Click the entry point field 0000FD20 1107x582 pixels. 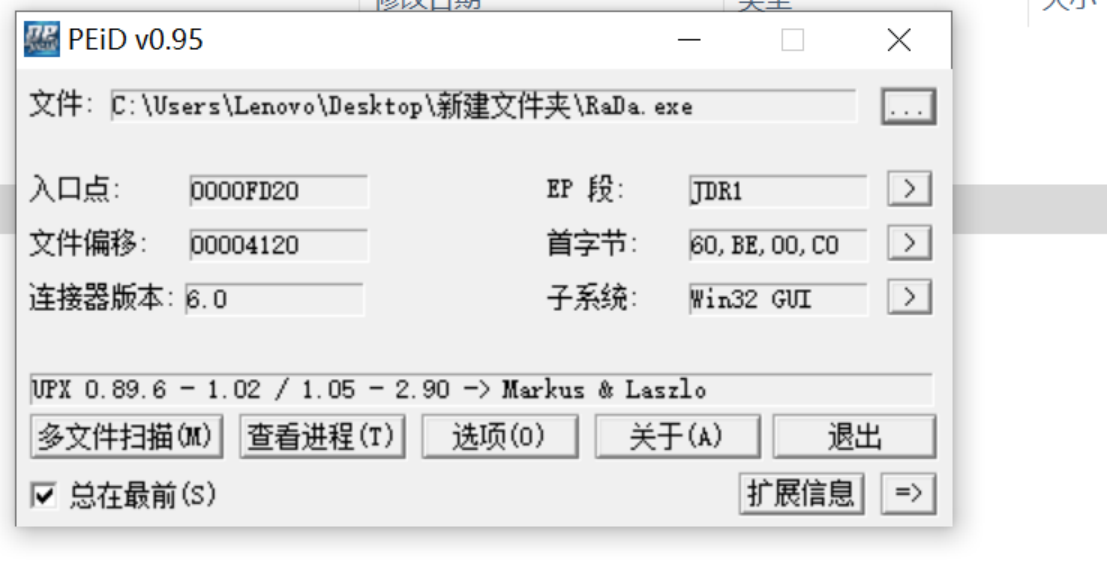click(278, 191)
